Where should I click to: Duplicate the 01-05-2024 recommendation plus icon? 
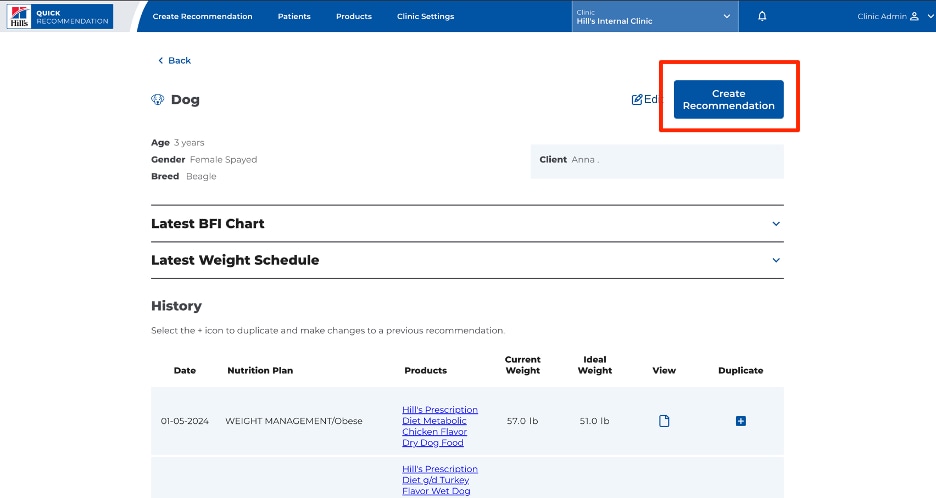pyautogui.click(x=740, y=421)
